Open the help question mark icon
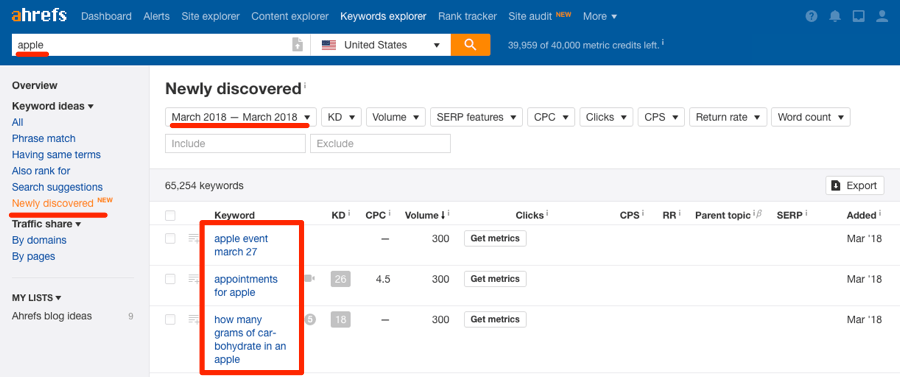Screen dimensions: 900x377 click(811, 16)
